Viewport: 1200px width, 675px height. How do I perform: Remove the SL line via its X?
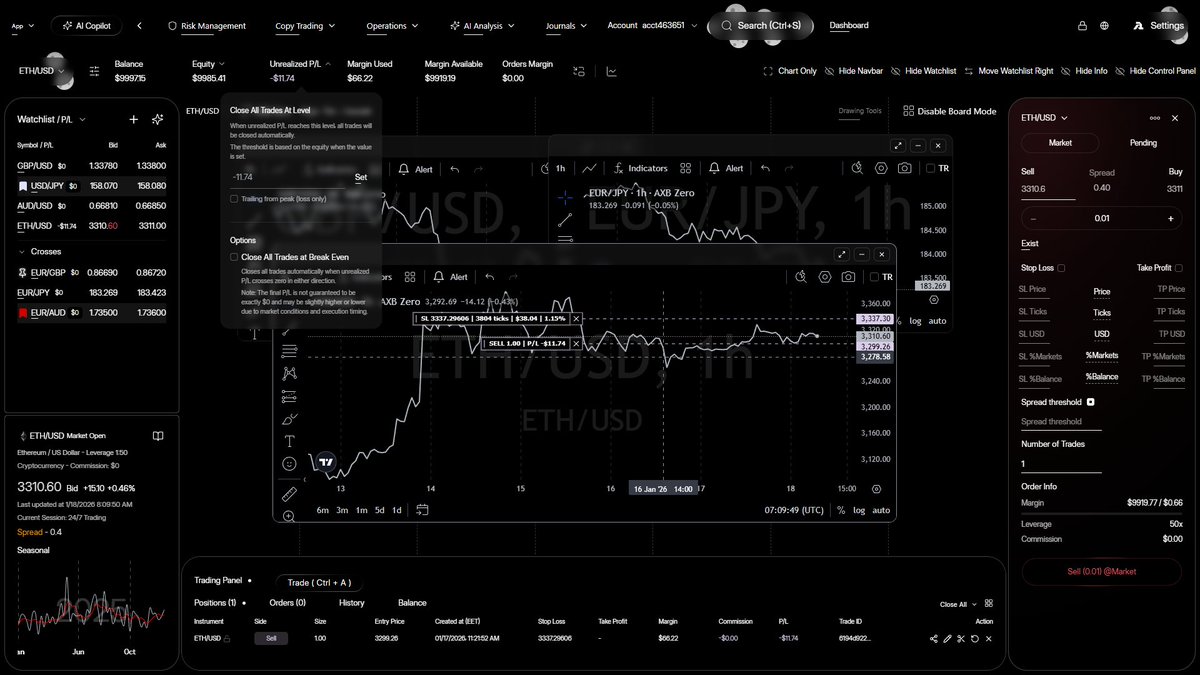pos(577,319)
